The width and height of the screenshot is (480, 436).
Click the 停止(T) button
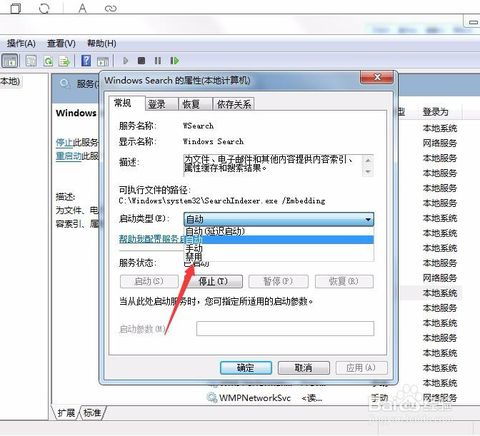(x=213, y=281)
